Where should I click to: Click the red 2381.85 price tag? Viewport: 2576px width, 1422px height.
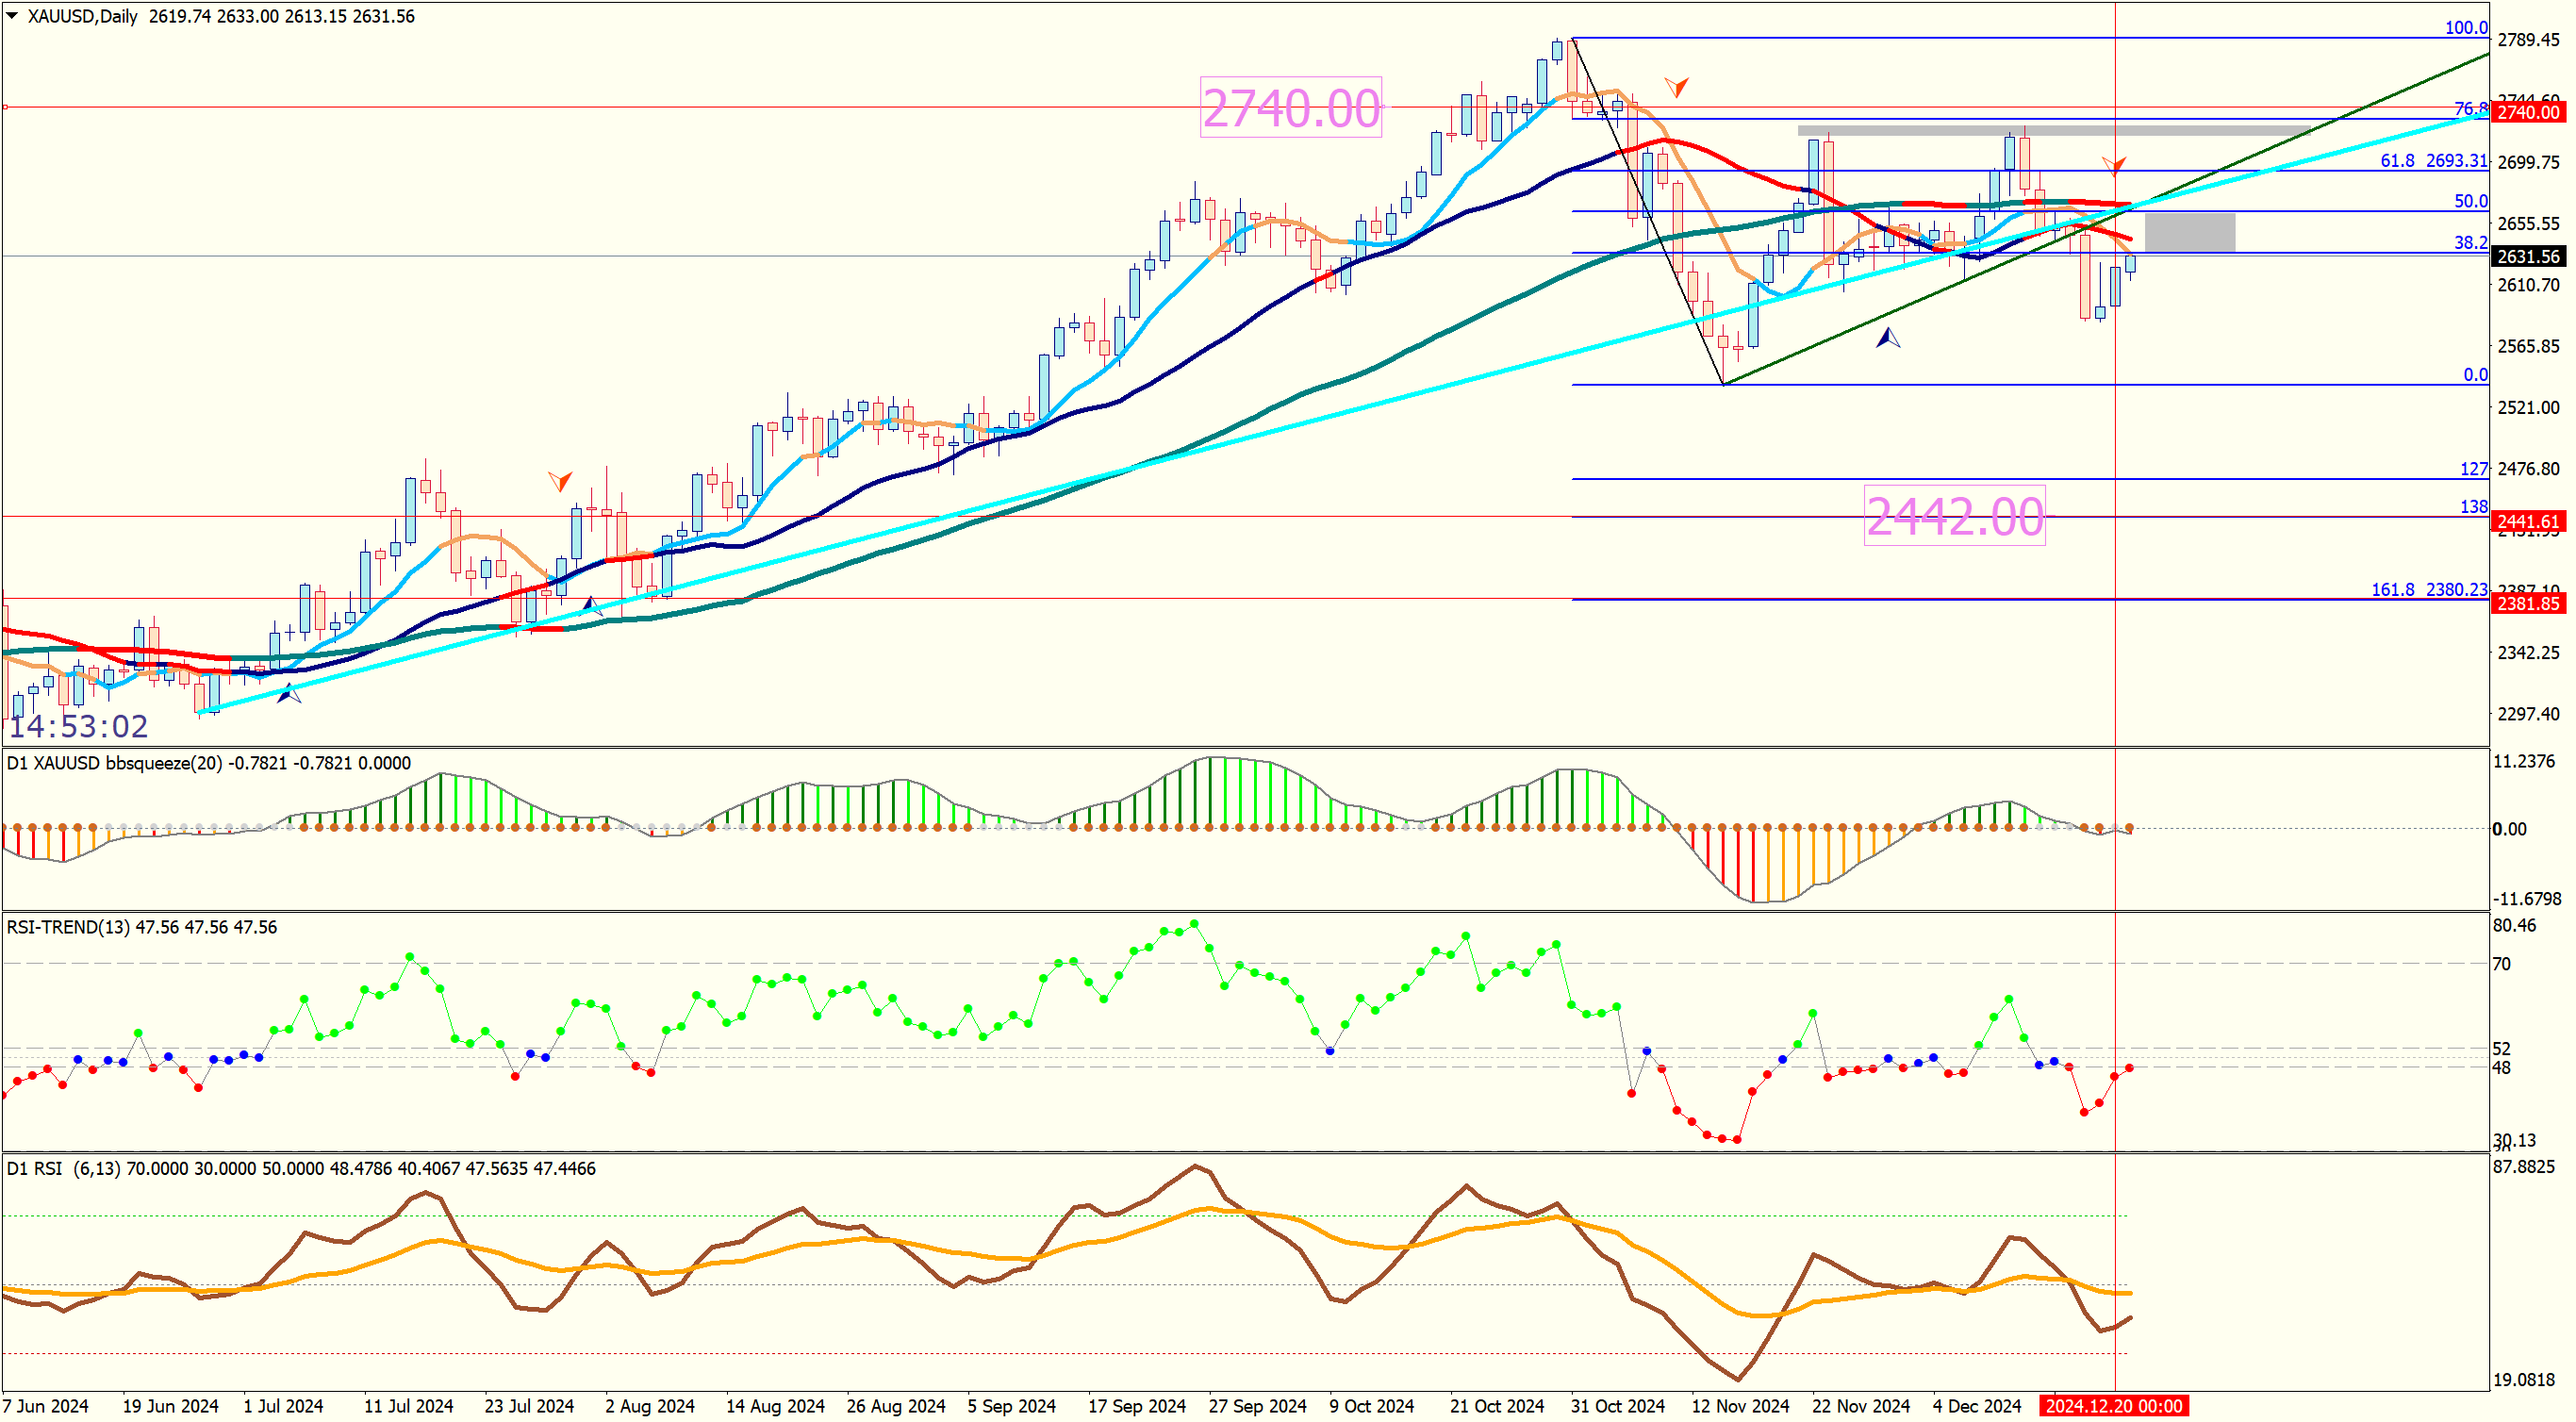[2526, 603]
